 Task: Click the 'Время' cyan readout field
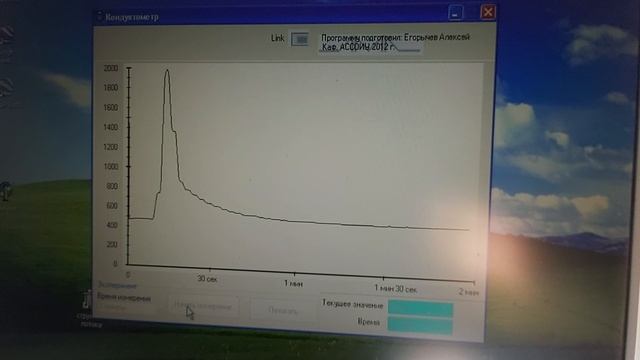pyautogui.click(x=420, y=325)
